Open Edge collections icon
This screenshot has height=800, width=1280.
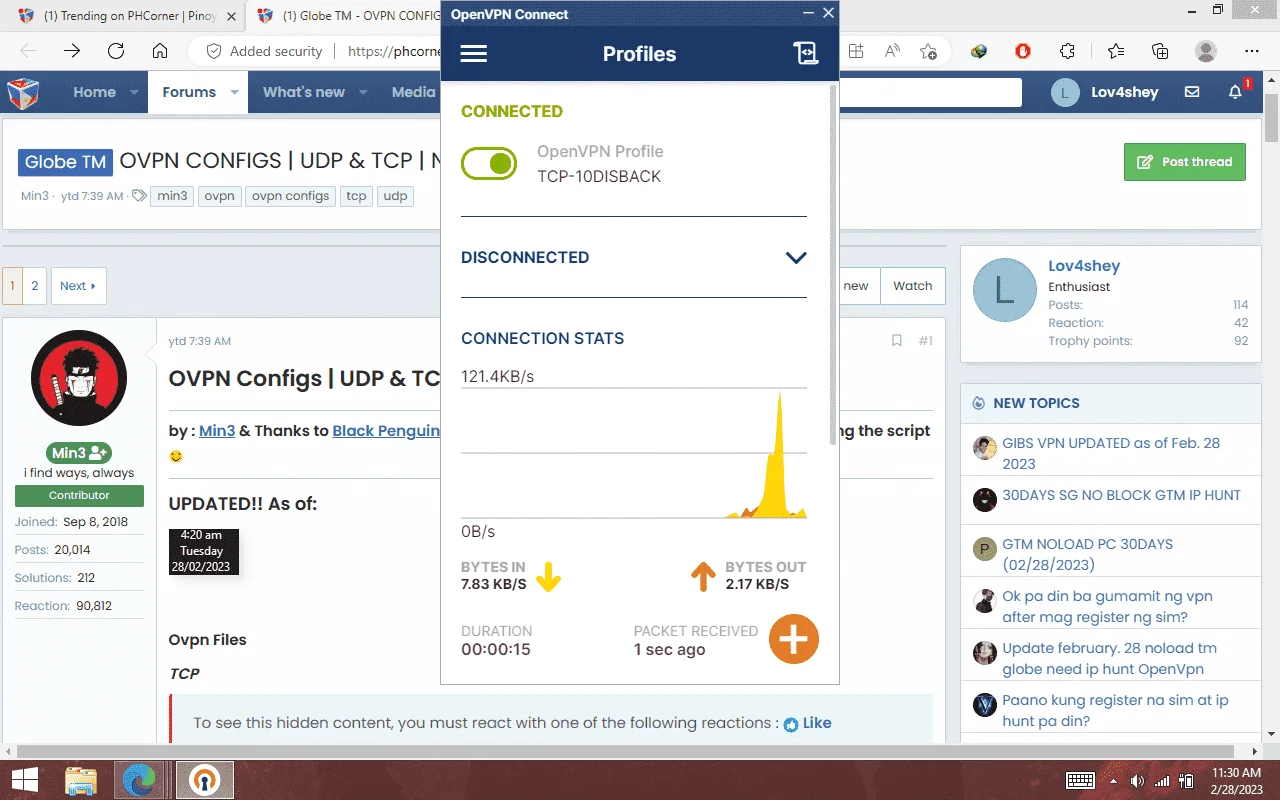pyautogui.click(x=1160, y=51)
